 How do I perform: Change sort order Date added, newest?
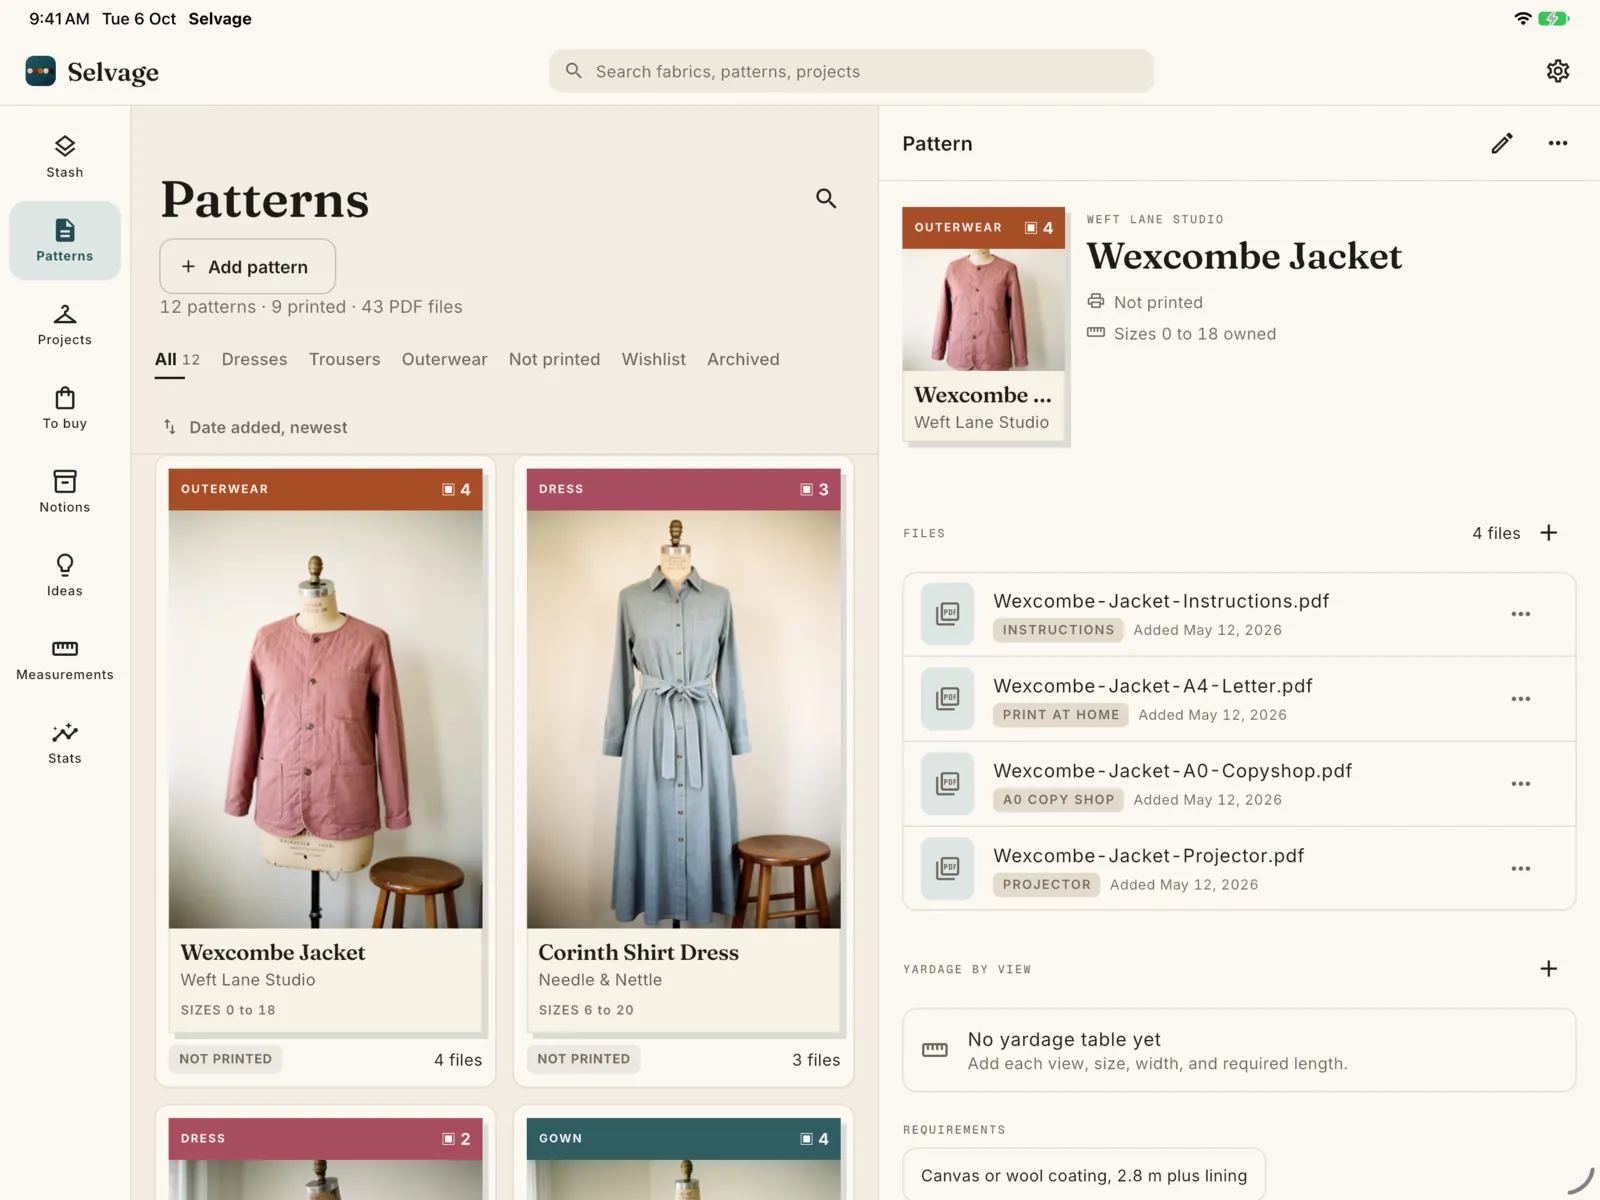click(x=256, y=427)
